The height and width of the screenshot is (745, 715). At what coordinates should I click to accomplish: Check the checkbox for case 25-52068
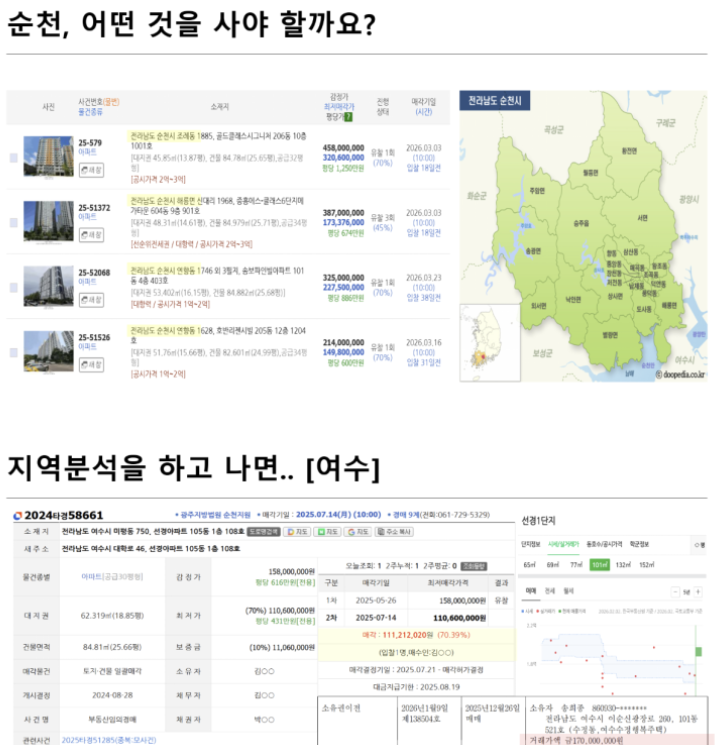pyautogui.click(x=13, y=287)
